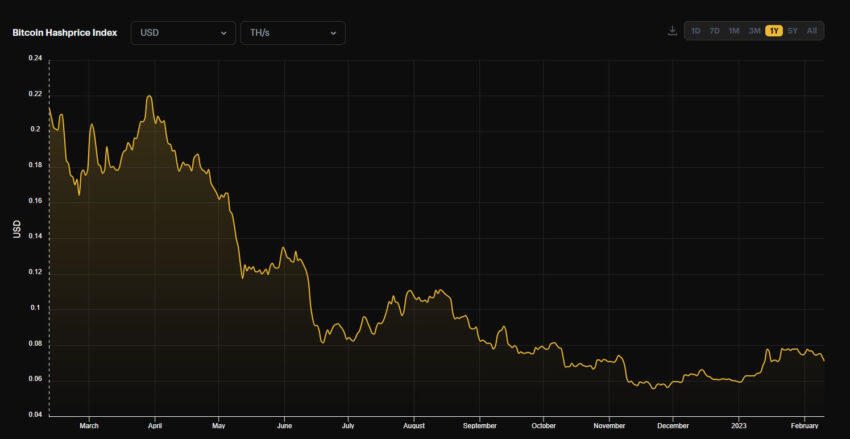Image resolution: width=850 pixels, height=439 pixels.
Task: Open the USD currency dropdown
Action: (183, 33)
